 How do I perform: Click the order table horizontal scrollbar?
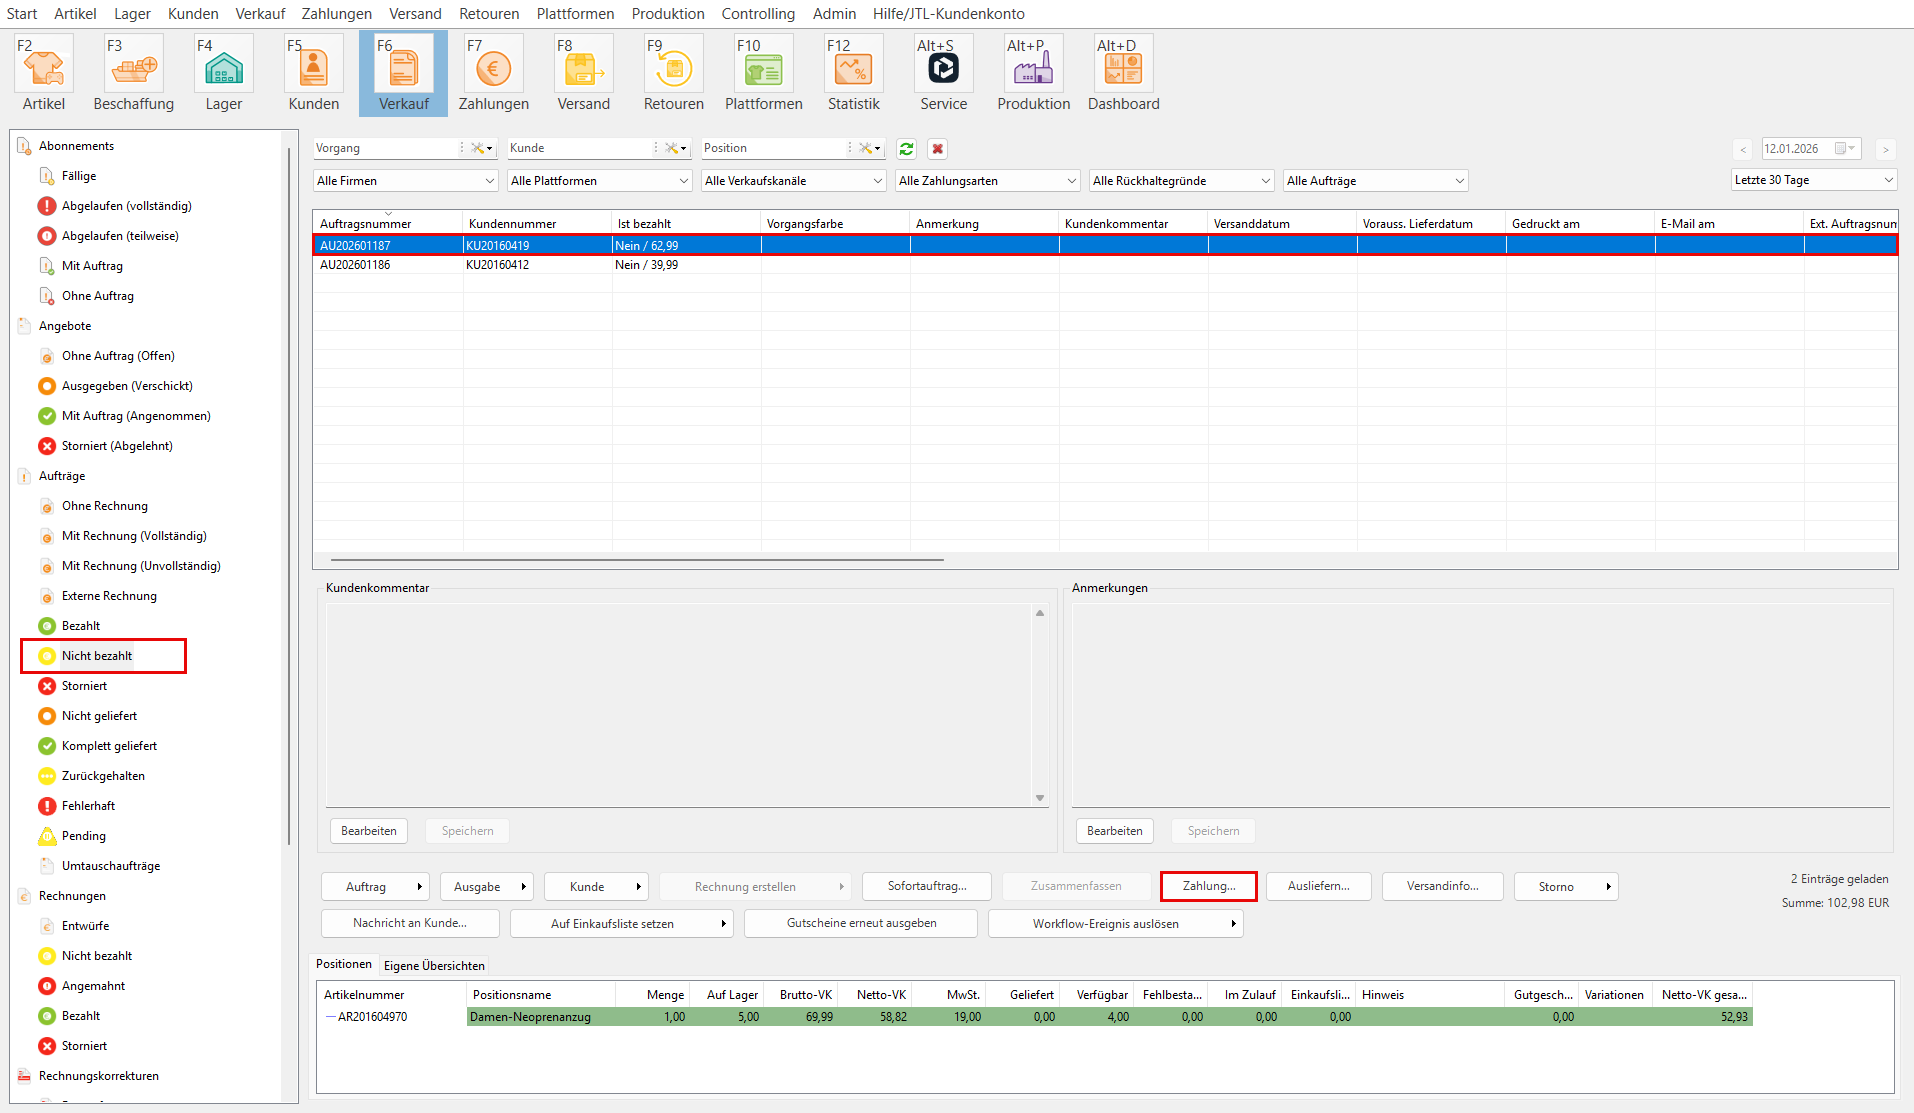click(x=637, y=560)
